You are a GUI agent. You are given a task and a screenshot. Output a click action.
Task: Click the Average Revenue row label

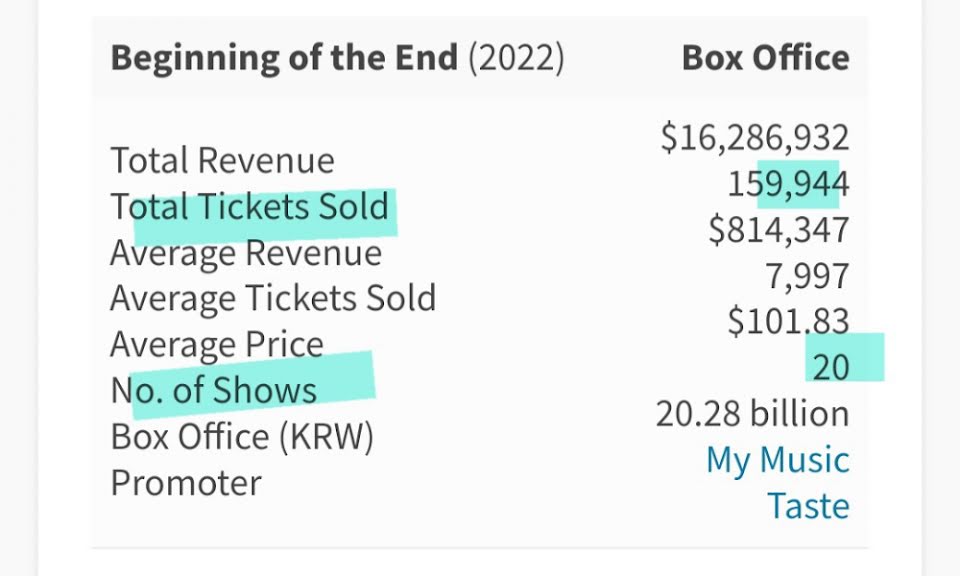(245, 253)
